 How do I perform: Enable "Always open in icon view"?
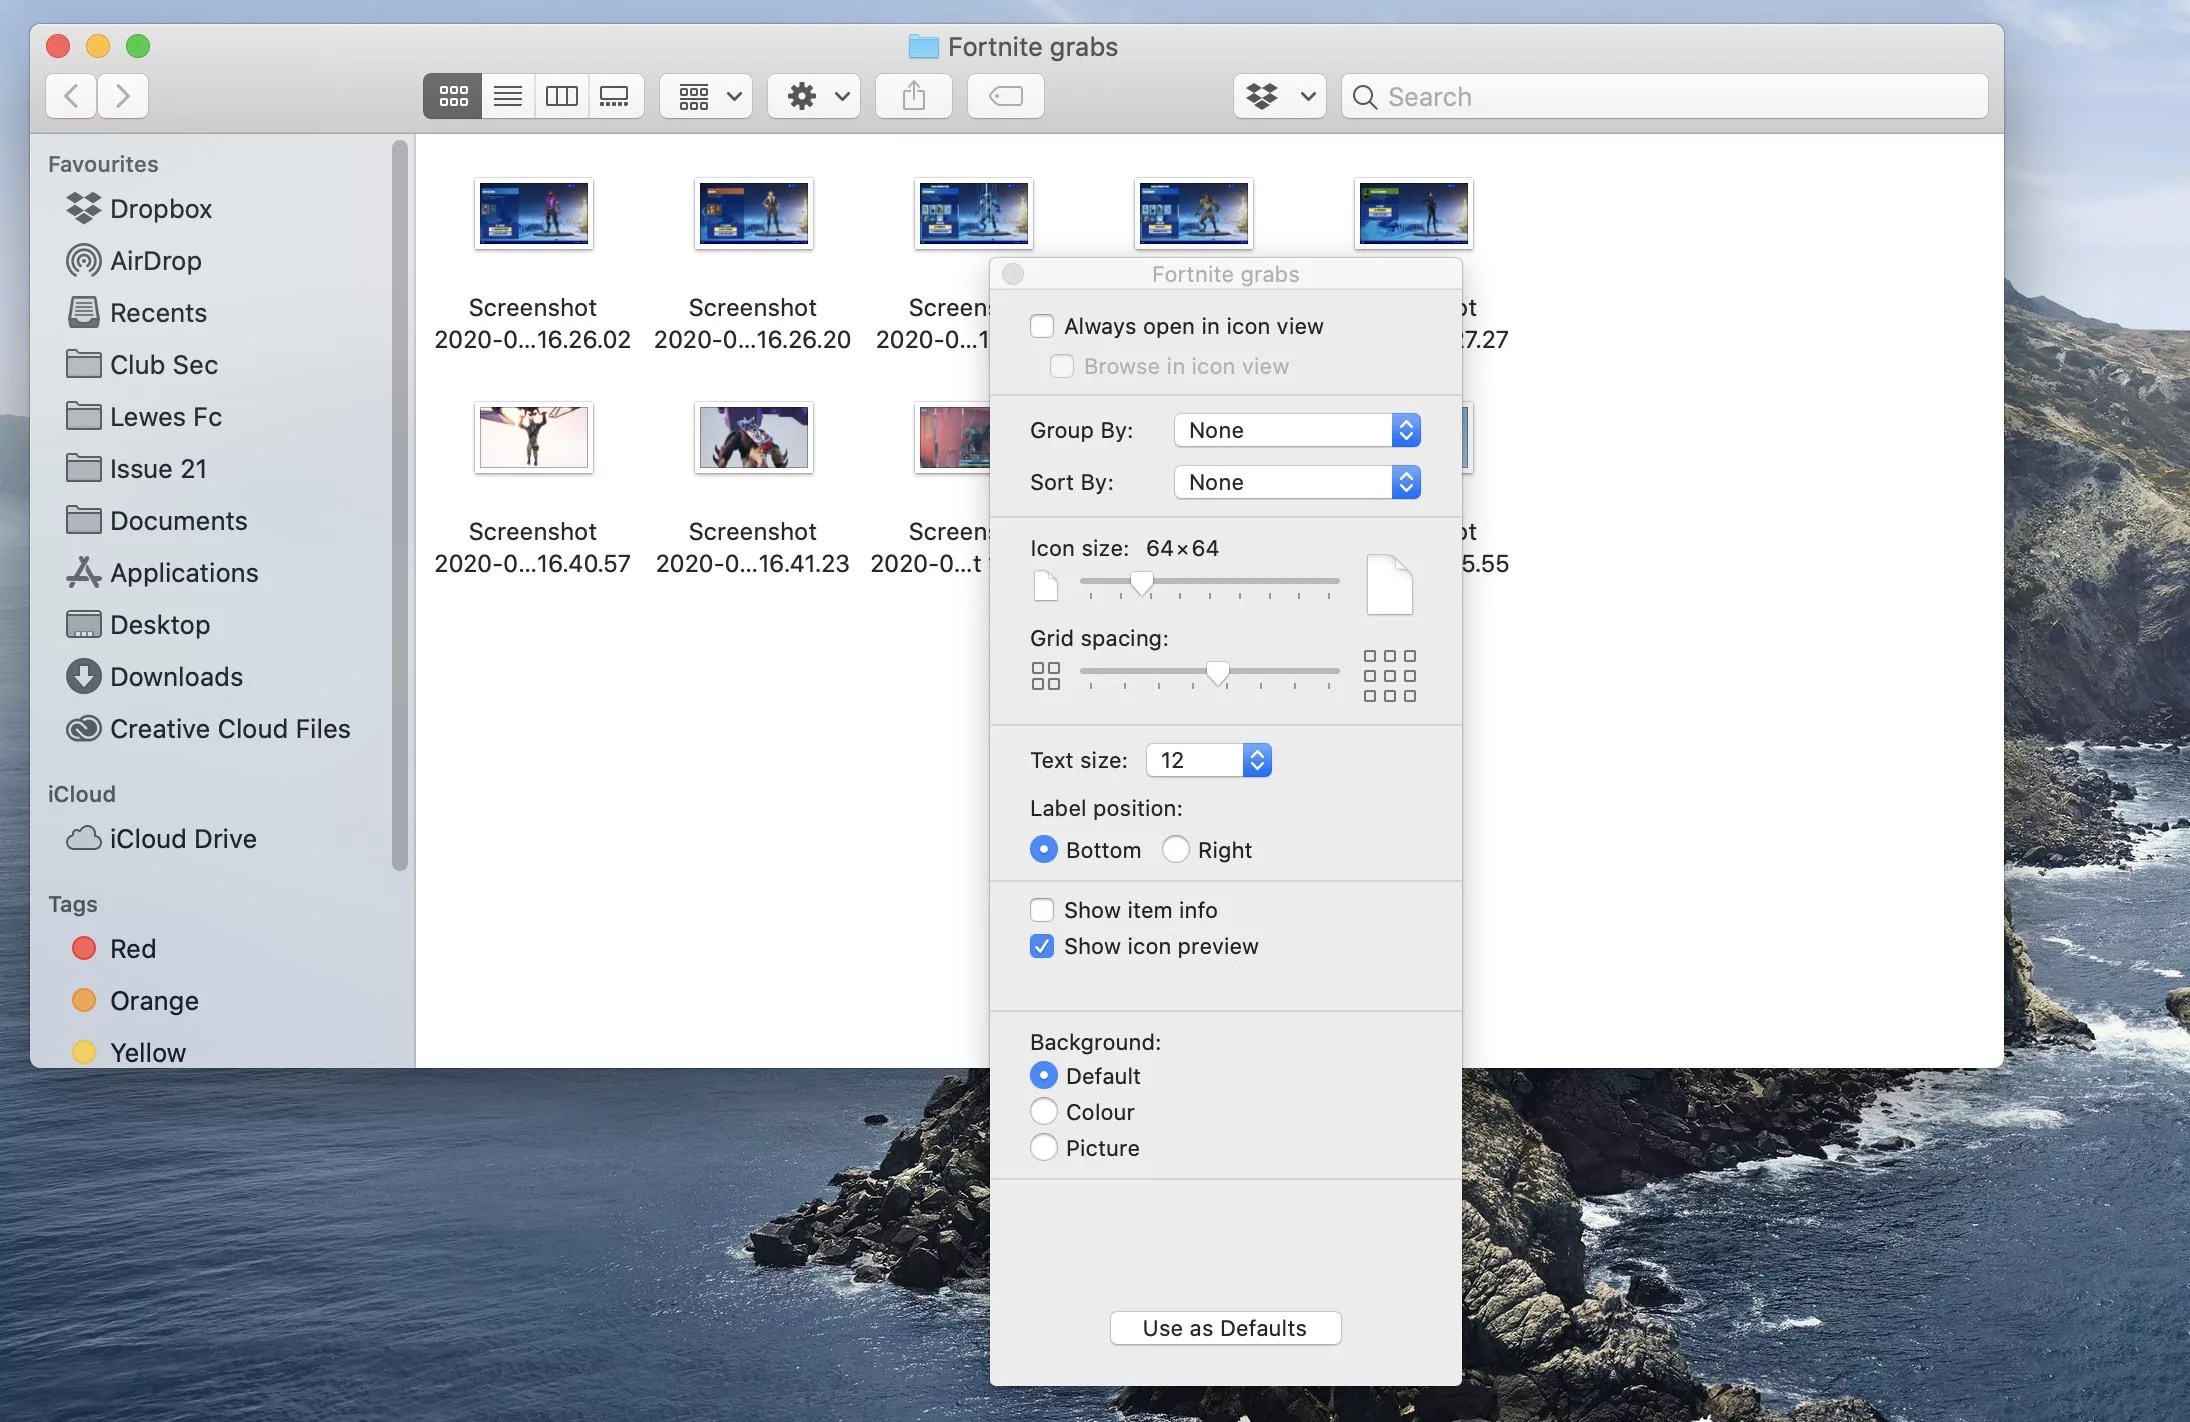[1042, 325]
